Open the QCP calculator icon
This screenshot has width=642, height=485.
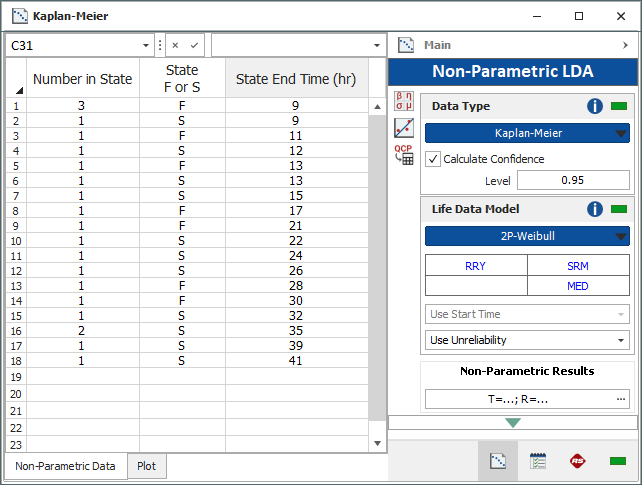click(x=404, y=155)
